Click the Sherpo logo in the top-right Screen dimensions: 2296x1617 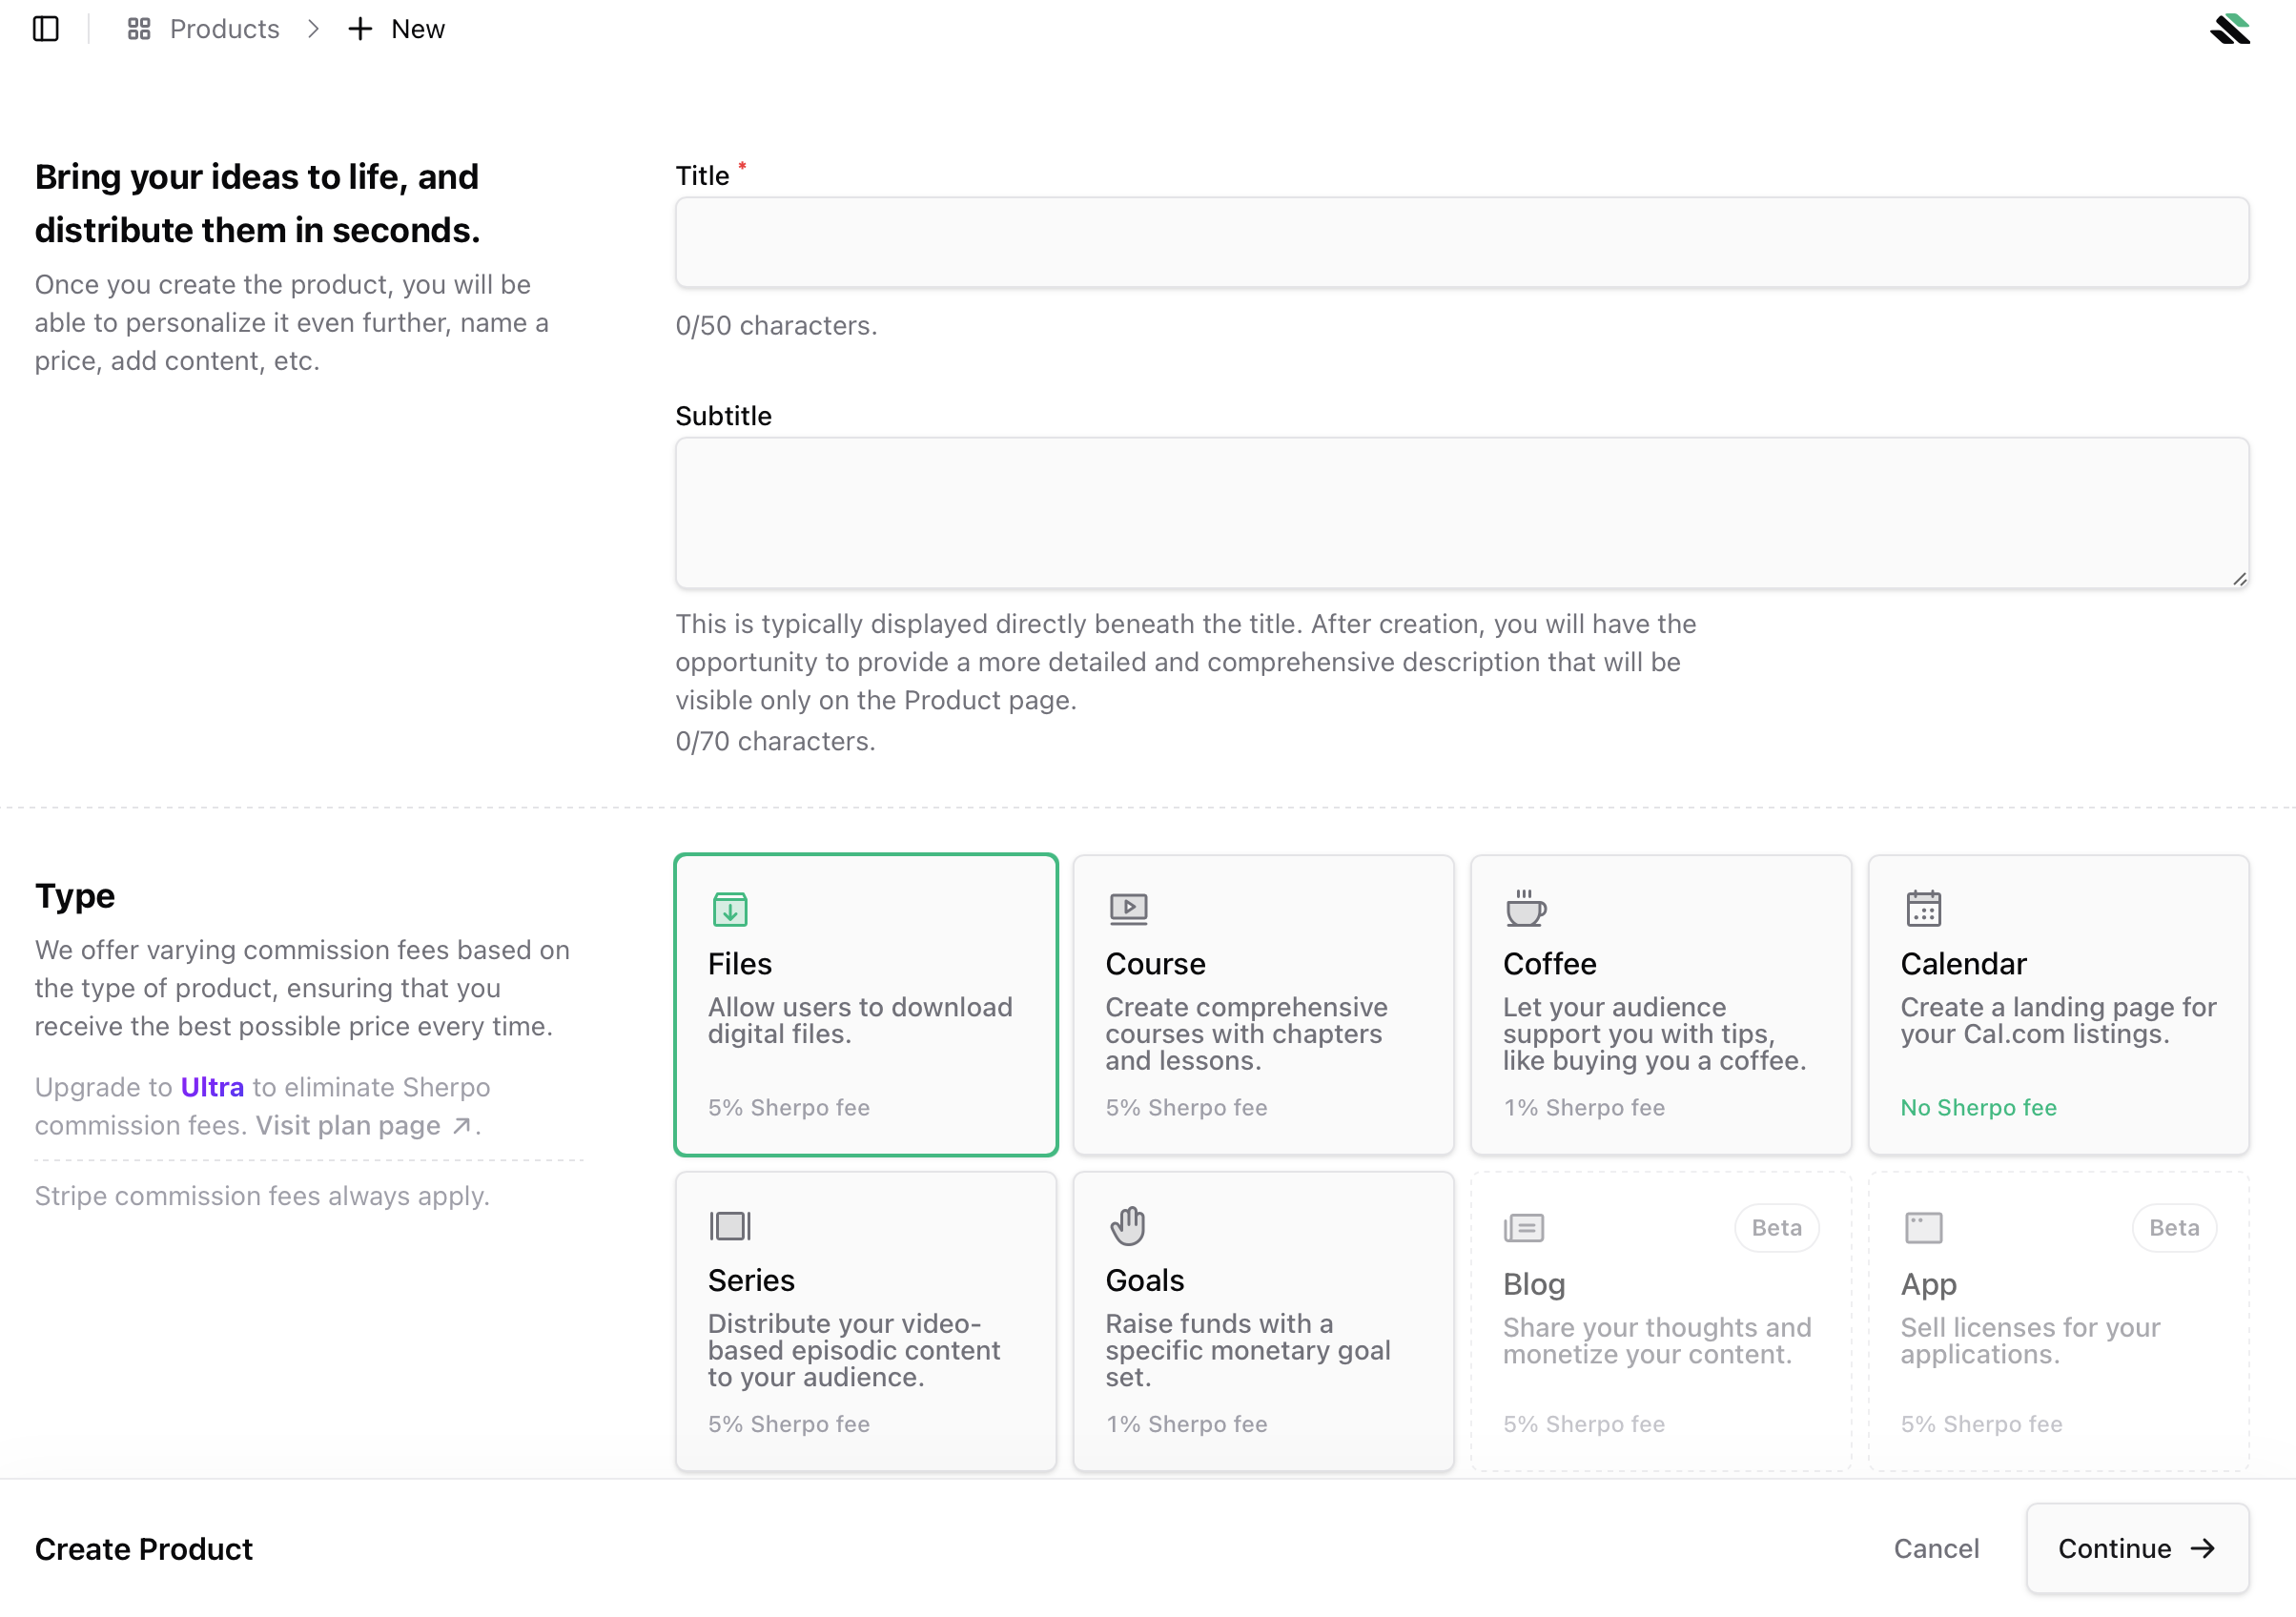pyautogui.click(x=2228, y=29)
